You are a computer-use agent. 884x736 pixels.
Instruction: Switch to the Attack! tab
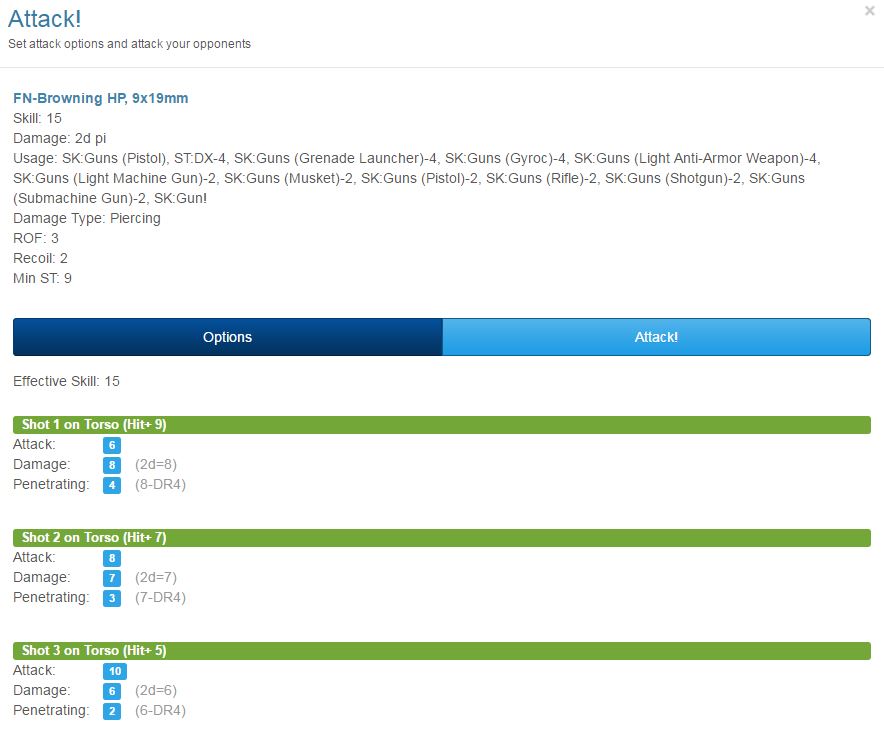656,337
